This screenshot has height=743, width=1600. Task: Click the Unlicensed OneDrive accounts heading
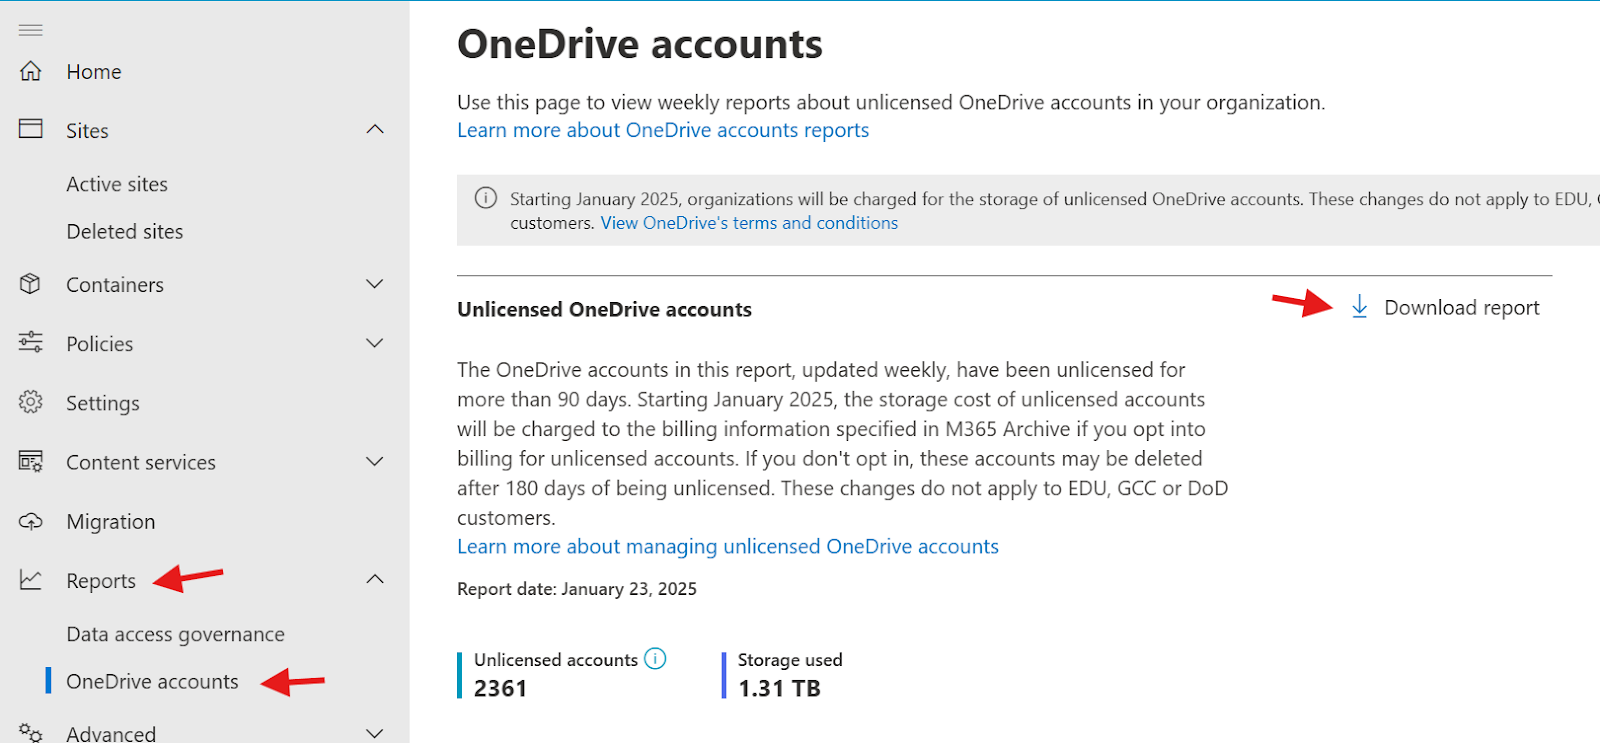tap(604, 309)
